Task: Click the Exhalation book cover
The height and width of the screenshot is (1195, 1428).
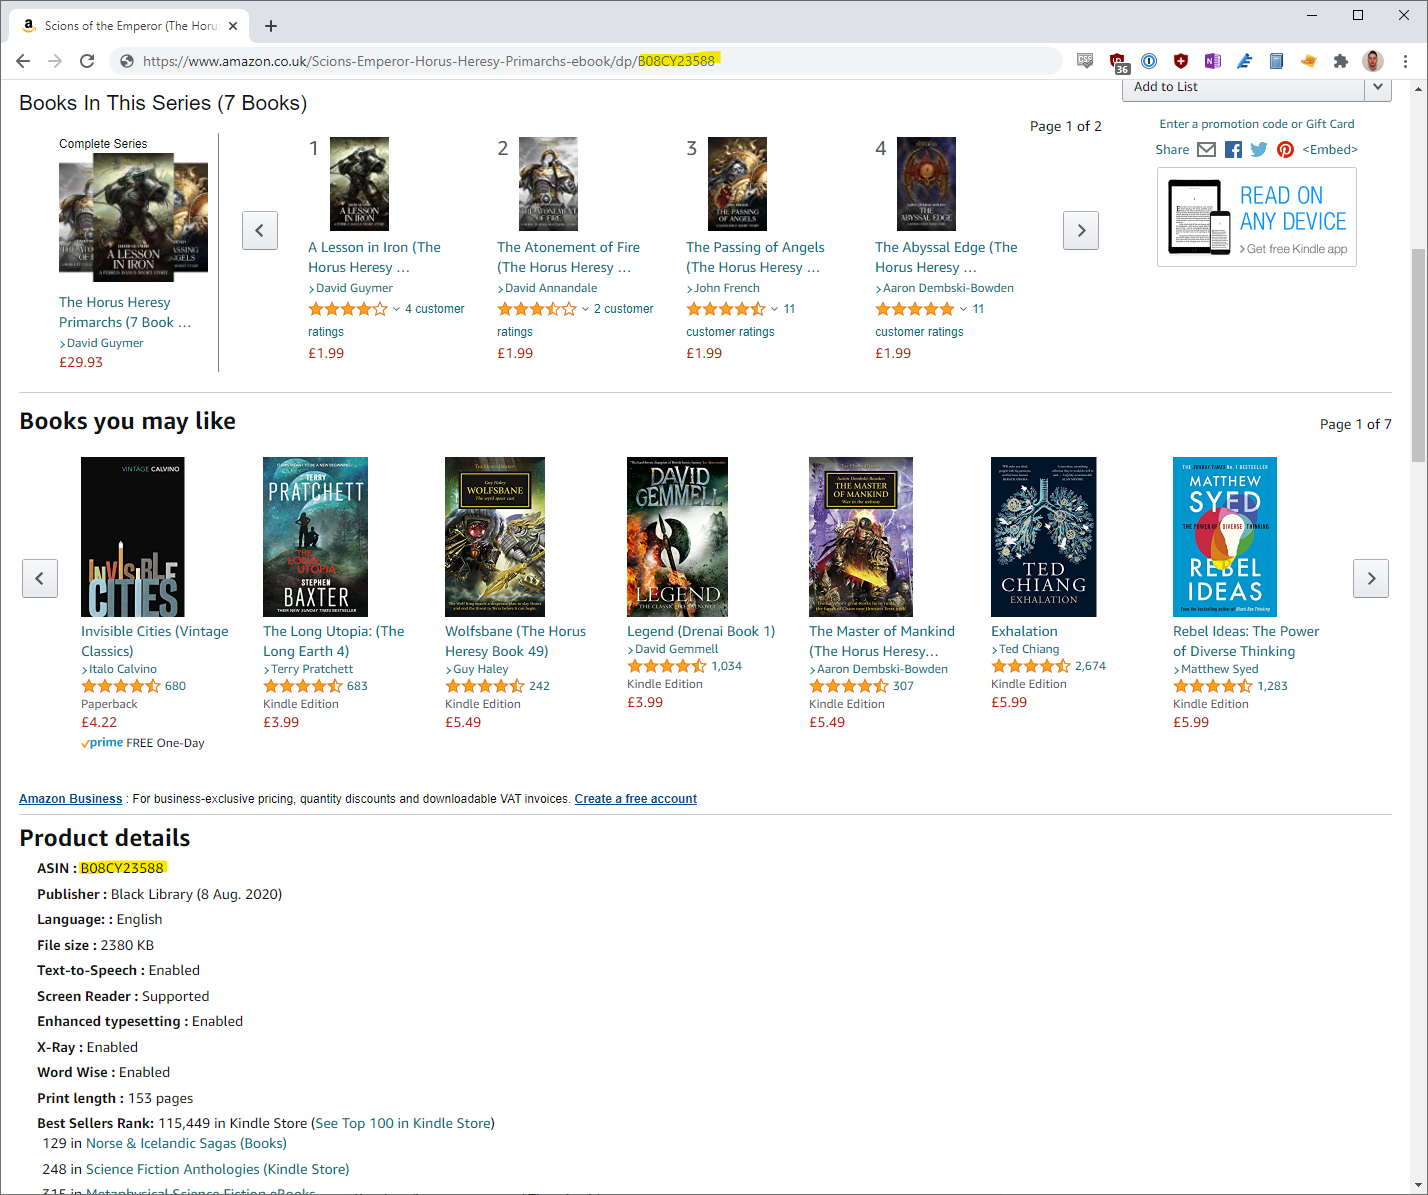Action: pos(1044,537)
